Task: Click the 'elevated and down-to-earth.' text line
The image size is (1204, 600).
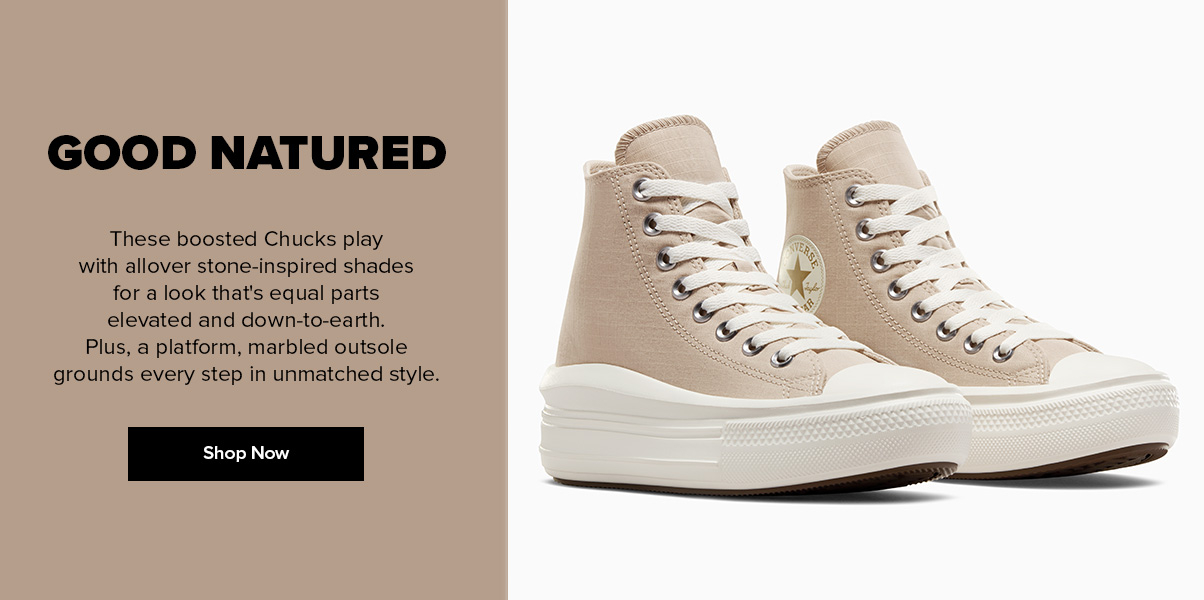Action: pos(246,321)
